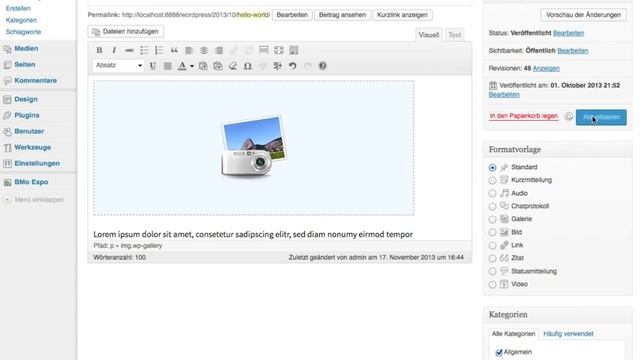The image size is (640, 360).
Task: Apply strikethrough formatting
Action: [129, 50]
